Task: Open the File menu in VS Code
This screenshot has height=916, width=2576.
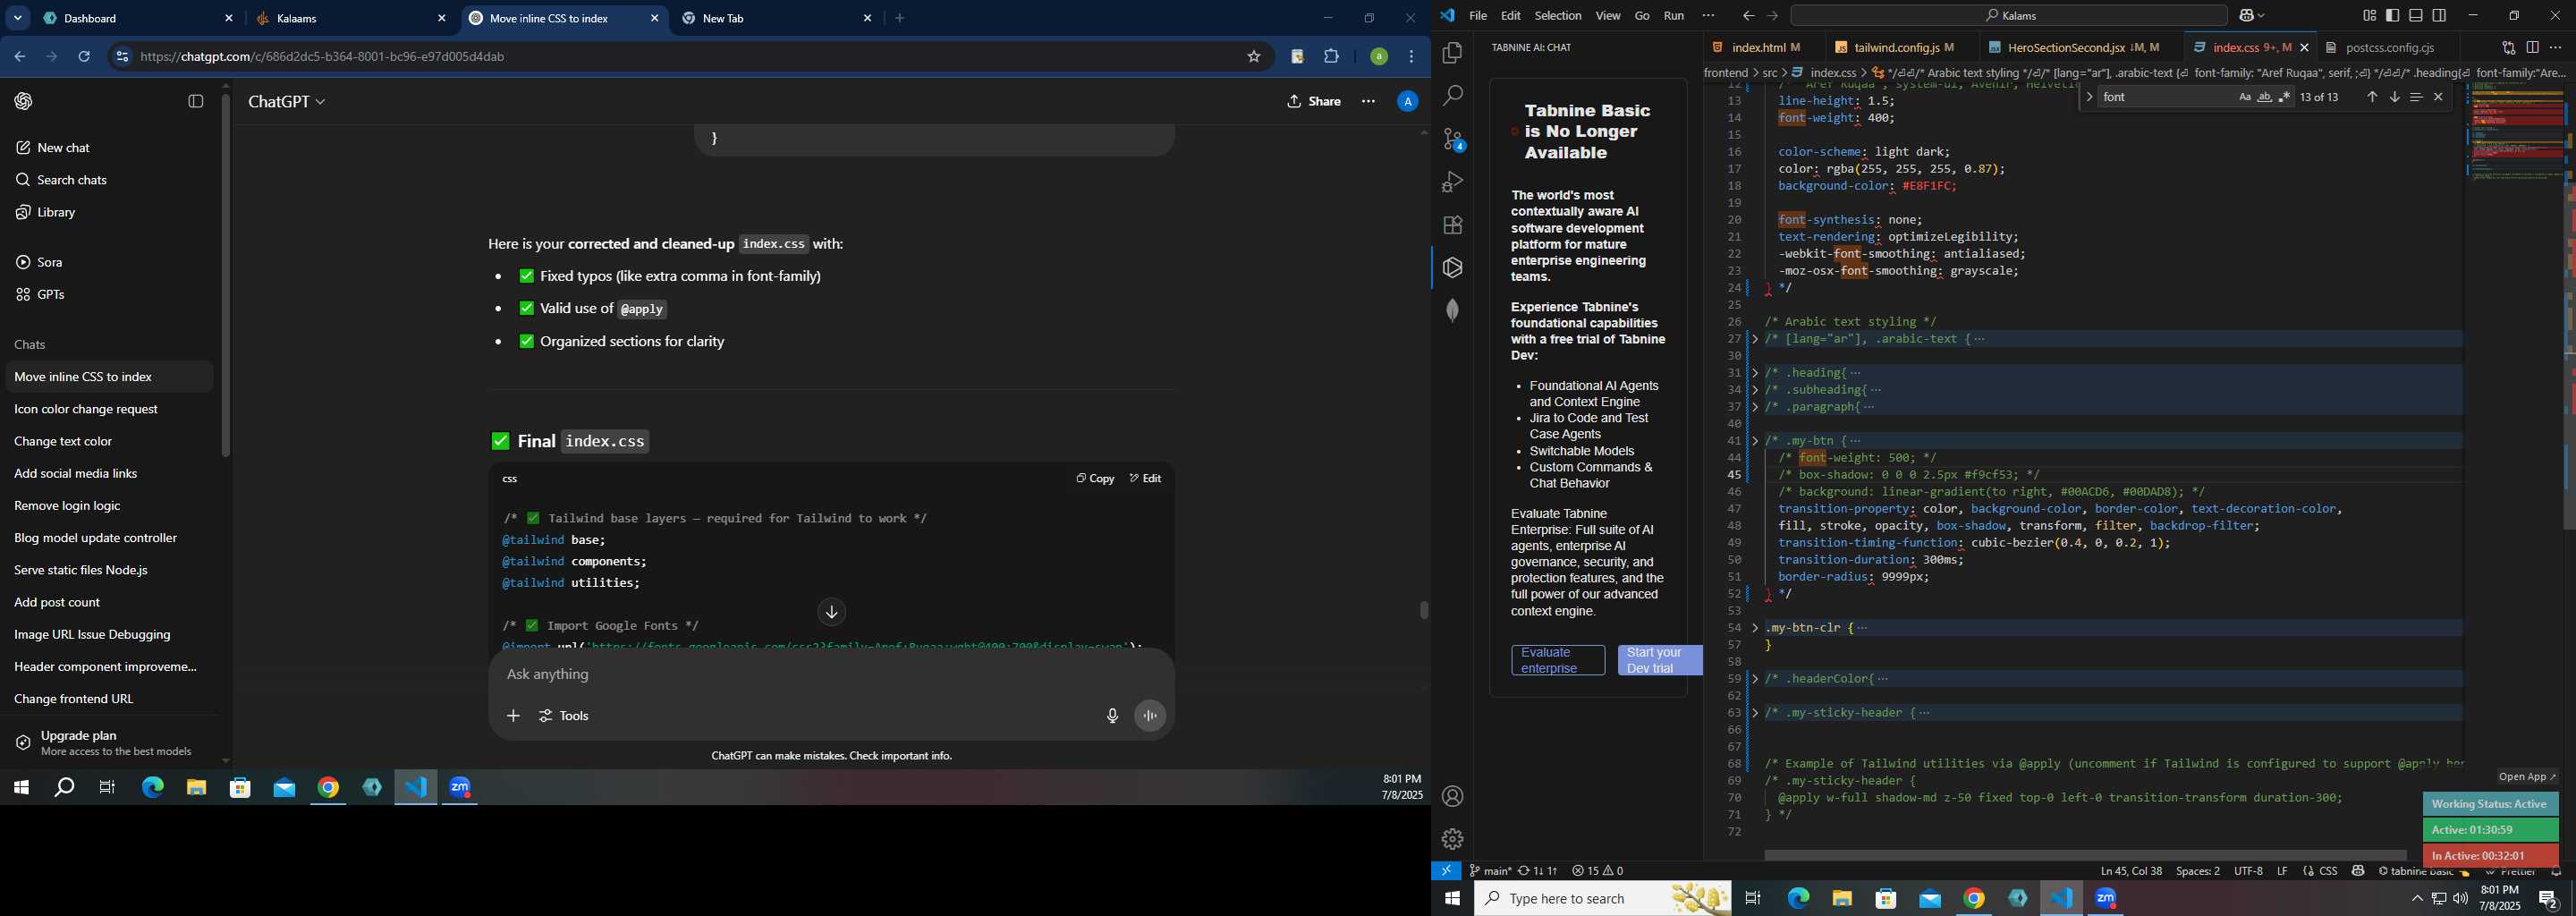Action: click(x=1477, y=16)
